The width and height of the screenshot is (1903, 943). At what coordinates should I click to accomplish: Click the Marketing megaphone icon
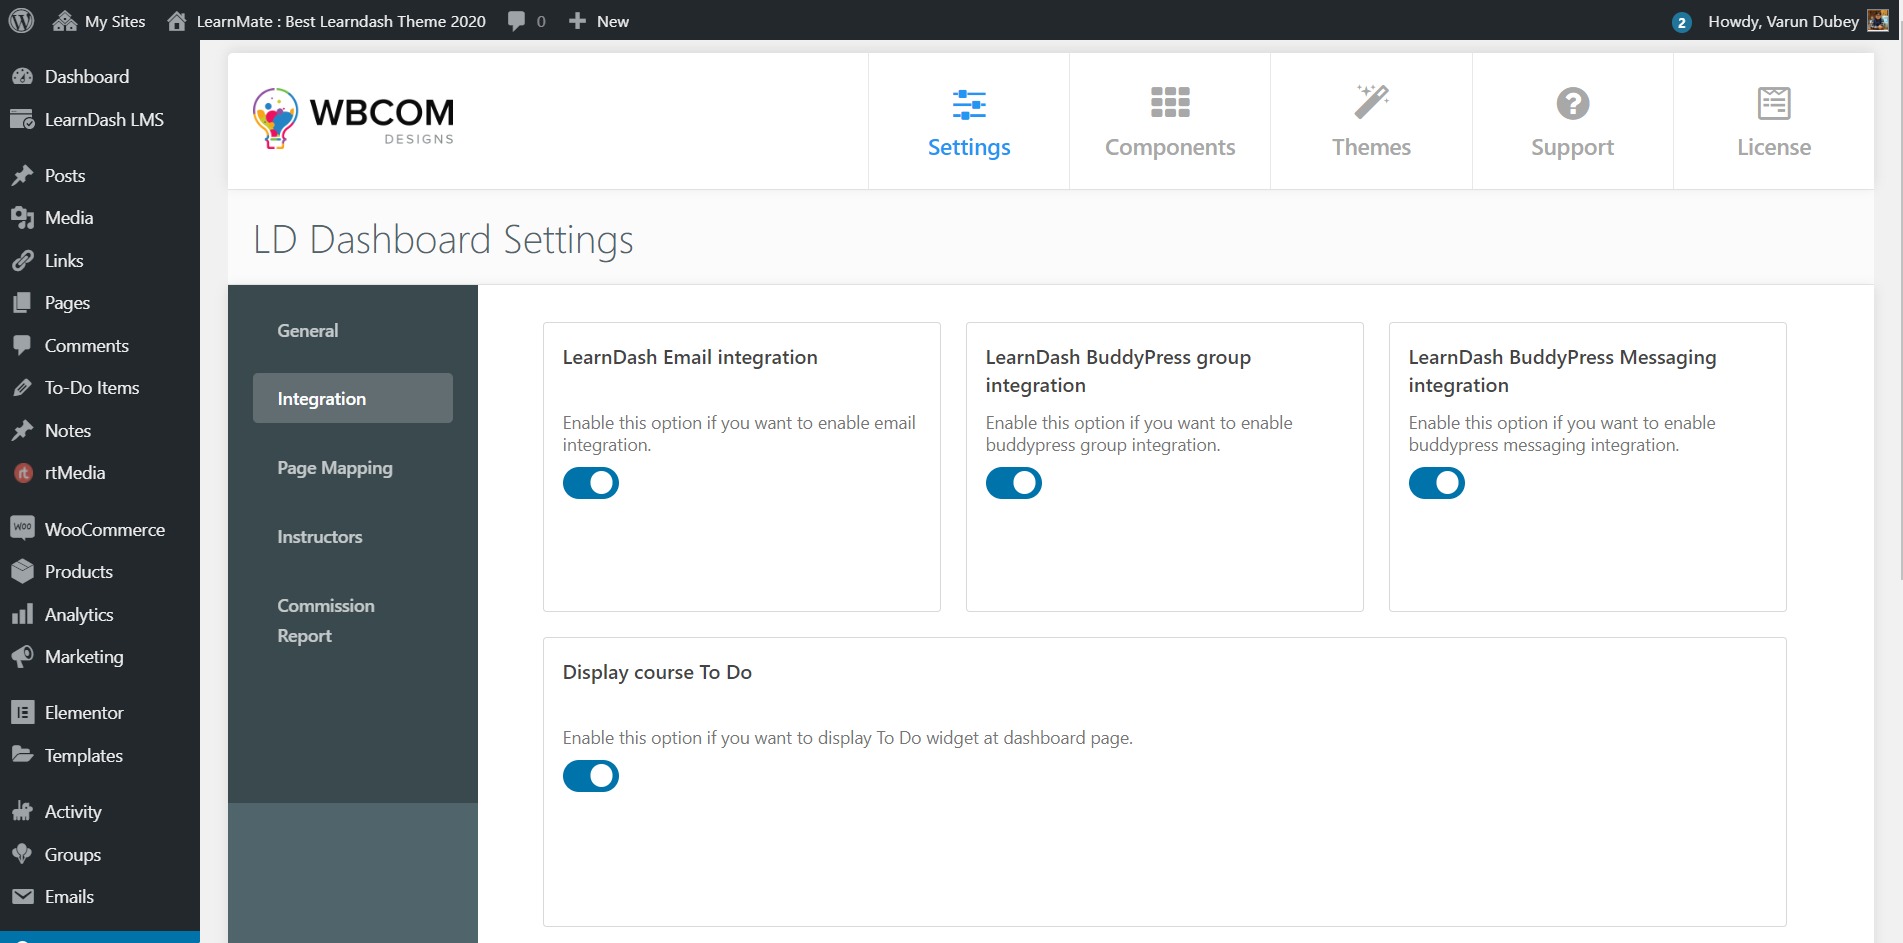click(x=22, y=657)
